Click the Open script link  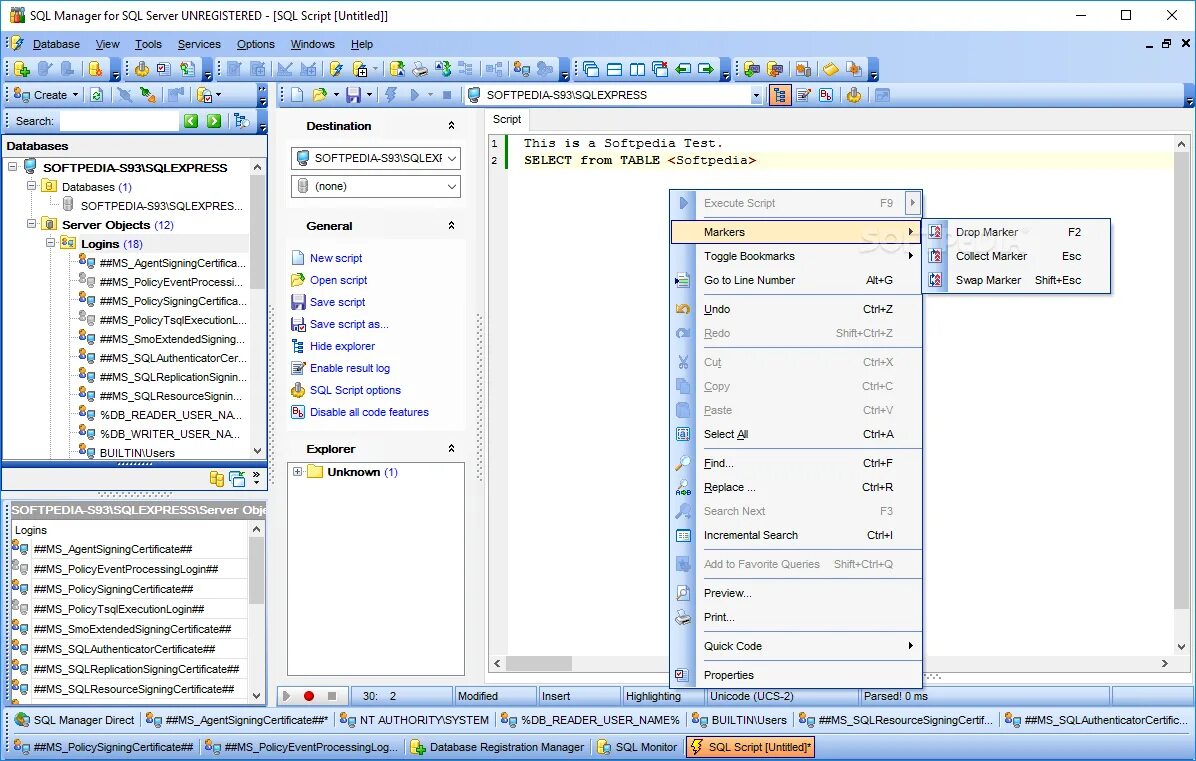point(338,280)
